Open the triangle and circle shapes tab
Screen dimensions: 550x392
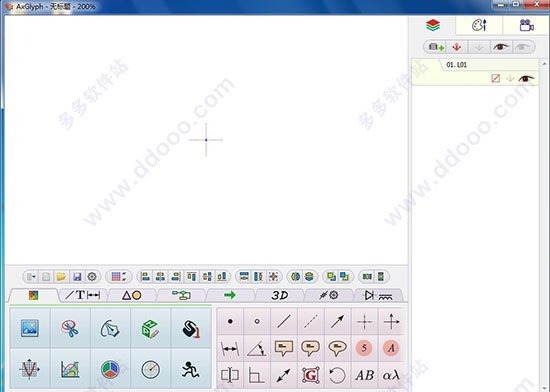pos(132,295)
